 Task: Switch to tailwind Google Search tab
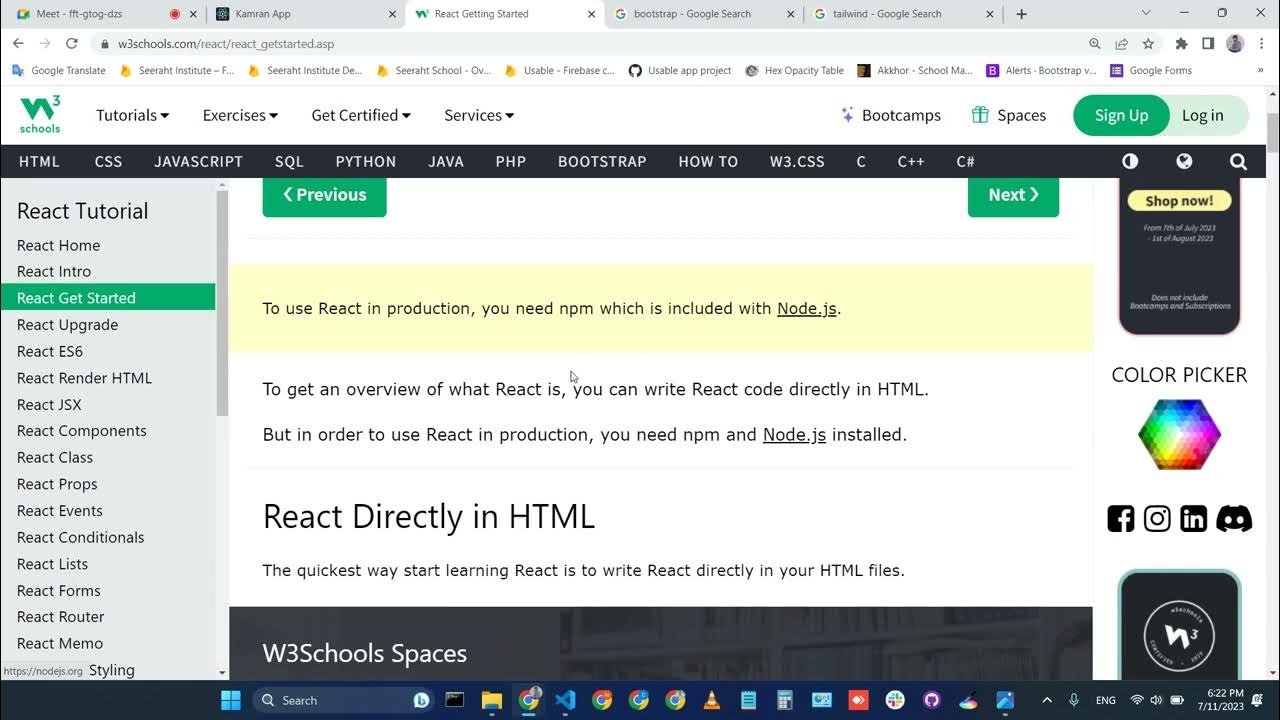[904, 14]
